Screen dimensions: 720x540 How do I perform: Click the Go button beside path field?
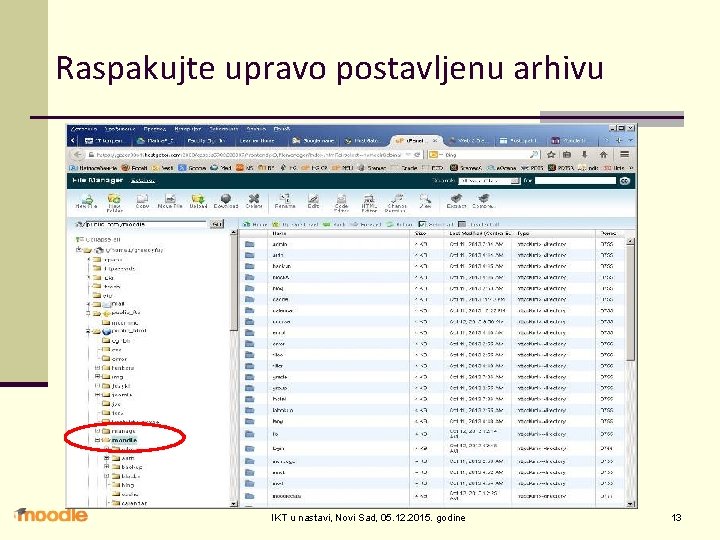(x=217, y=224)
